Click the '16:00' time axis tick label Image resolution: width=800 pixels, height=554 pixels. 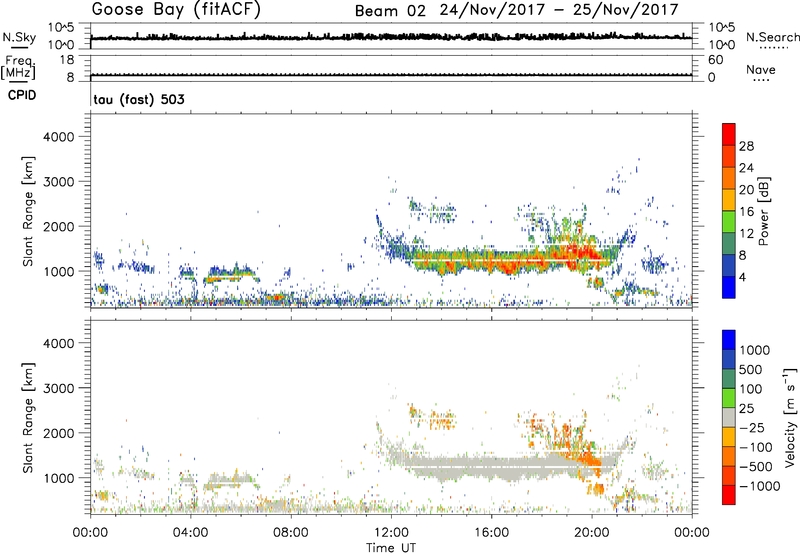(491, 533)
